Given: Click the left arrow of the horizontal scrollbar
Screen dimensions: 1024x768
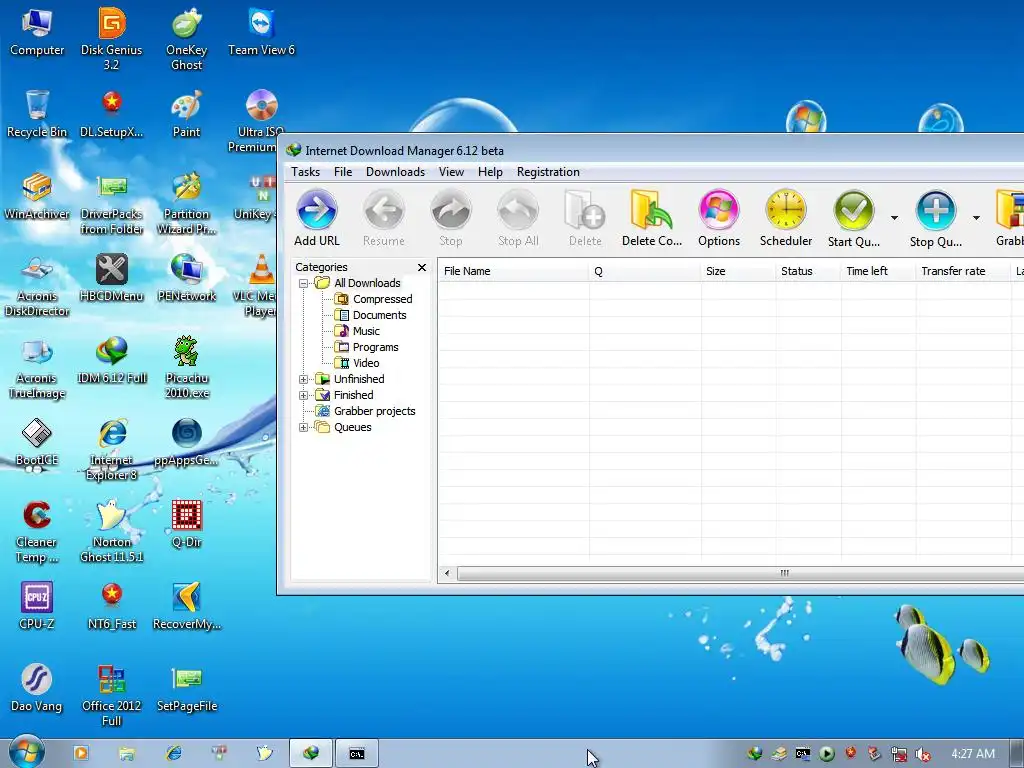Looking at the screenshot, I should [x=447, y=573].
